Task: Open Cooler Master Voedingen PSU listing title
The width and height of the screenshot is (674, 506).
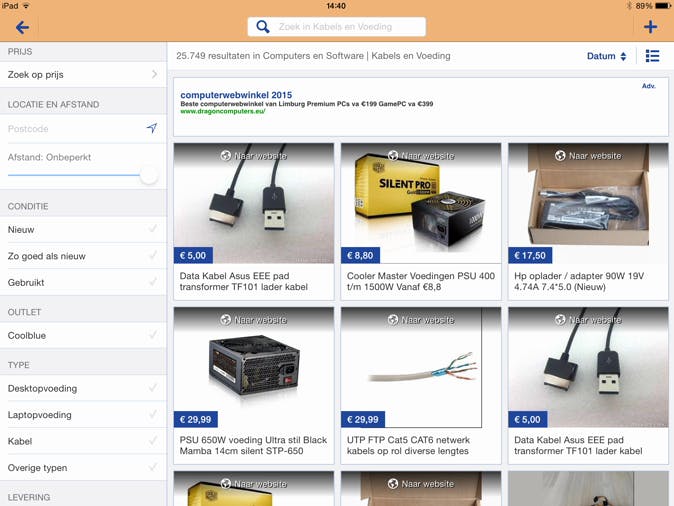Action: click(x=420, y=281)
